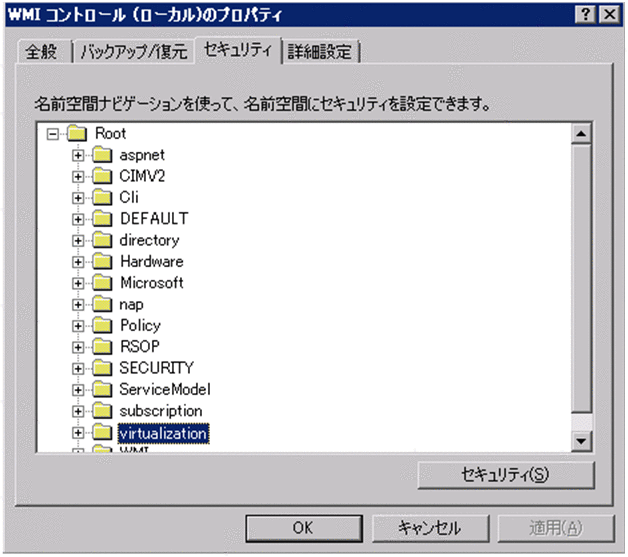
Task: Click the SECURITY folder icon
Action: coord(102,368)
